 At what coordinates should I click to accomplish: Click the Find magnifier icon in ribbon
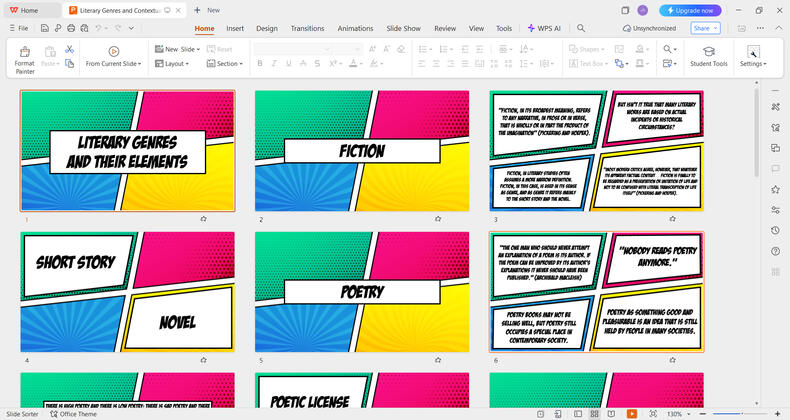coord(667,49)
